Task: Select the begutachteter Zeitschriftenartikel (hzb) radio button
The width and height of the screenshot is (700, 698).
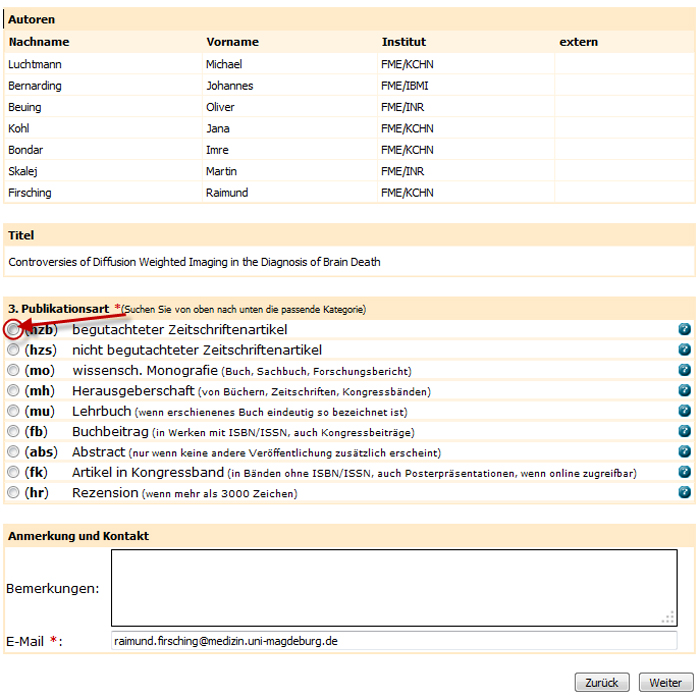Action: tap(13, 329)
